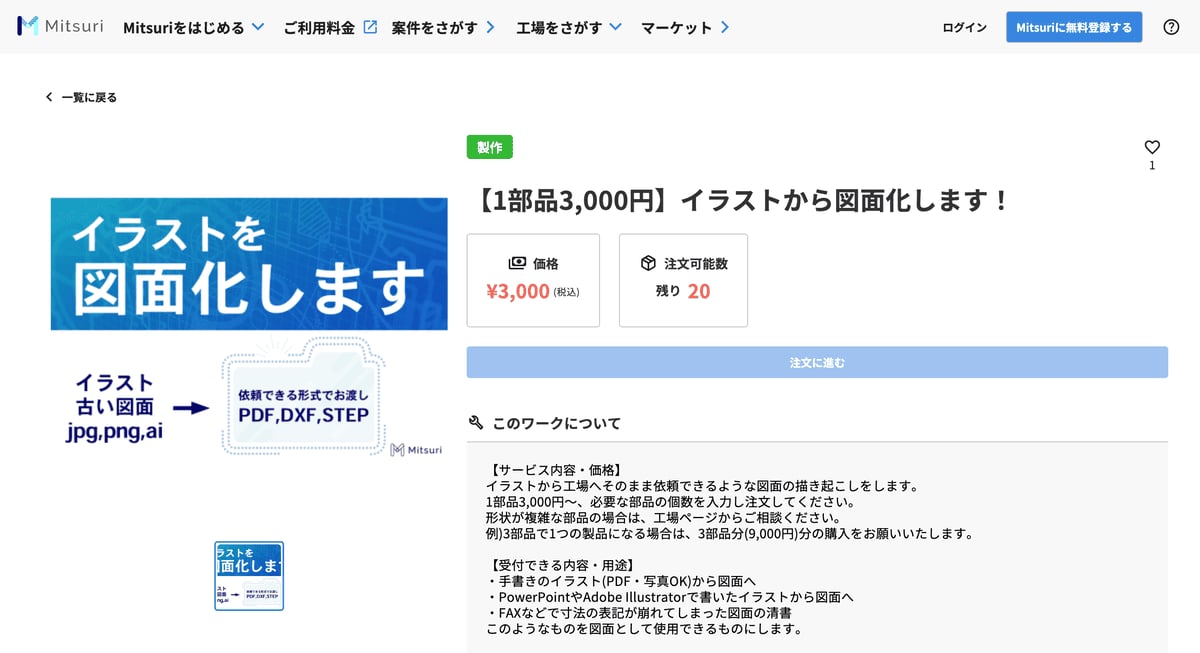This screenshot has height=653, width=1200.
Task: Click the back chevron beside 一覧に戻る
Action: point(49,97)
